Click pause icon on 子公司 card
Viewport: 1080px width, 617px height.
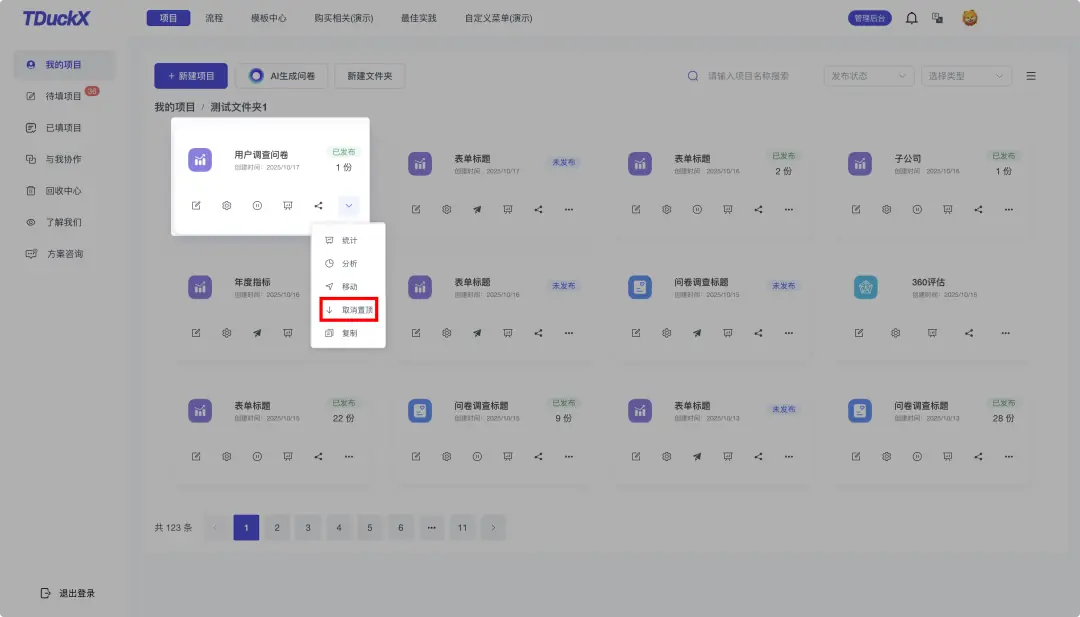coord(917,209)
